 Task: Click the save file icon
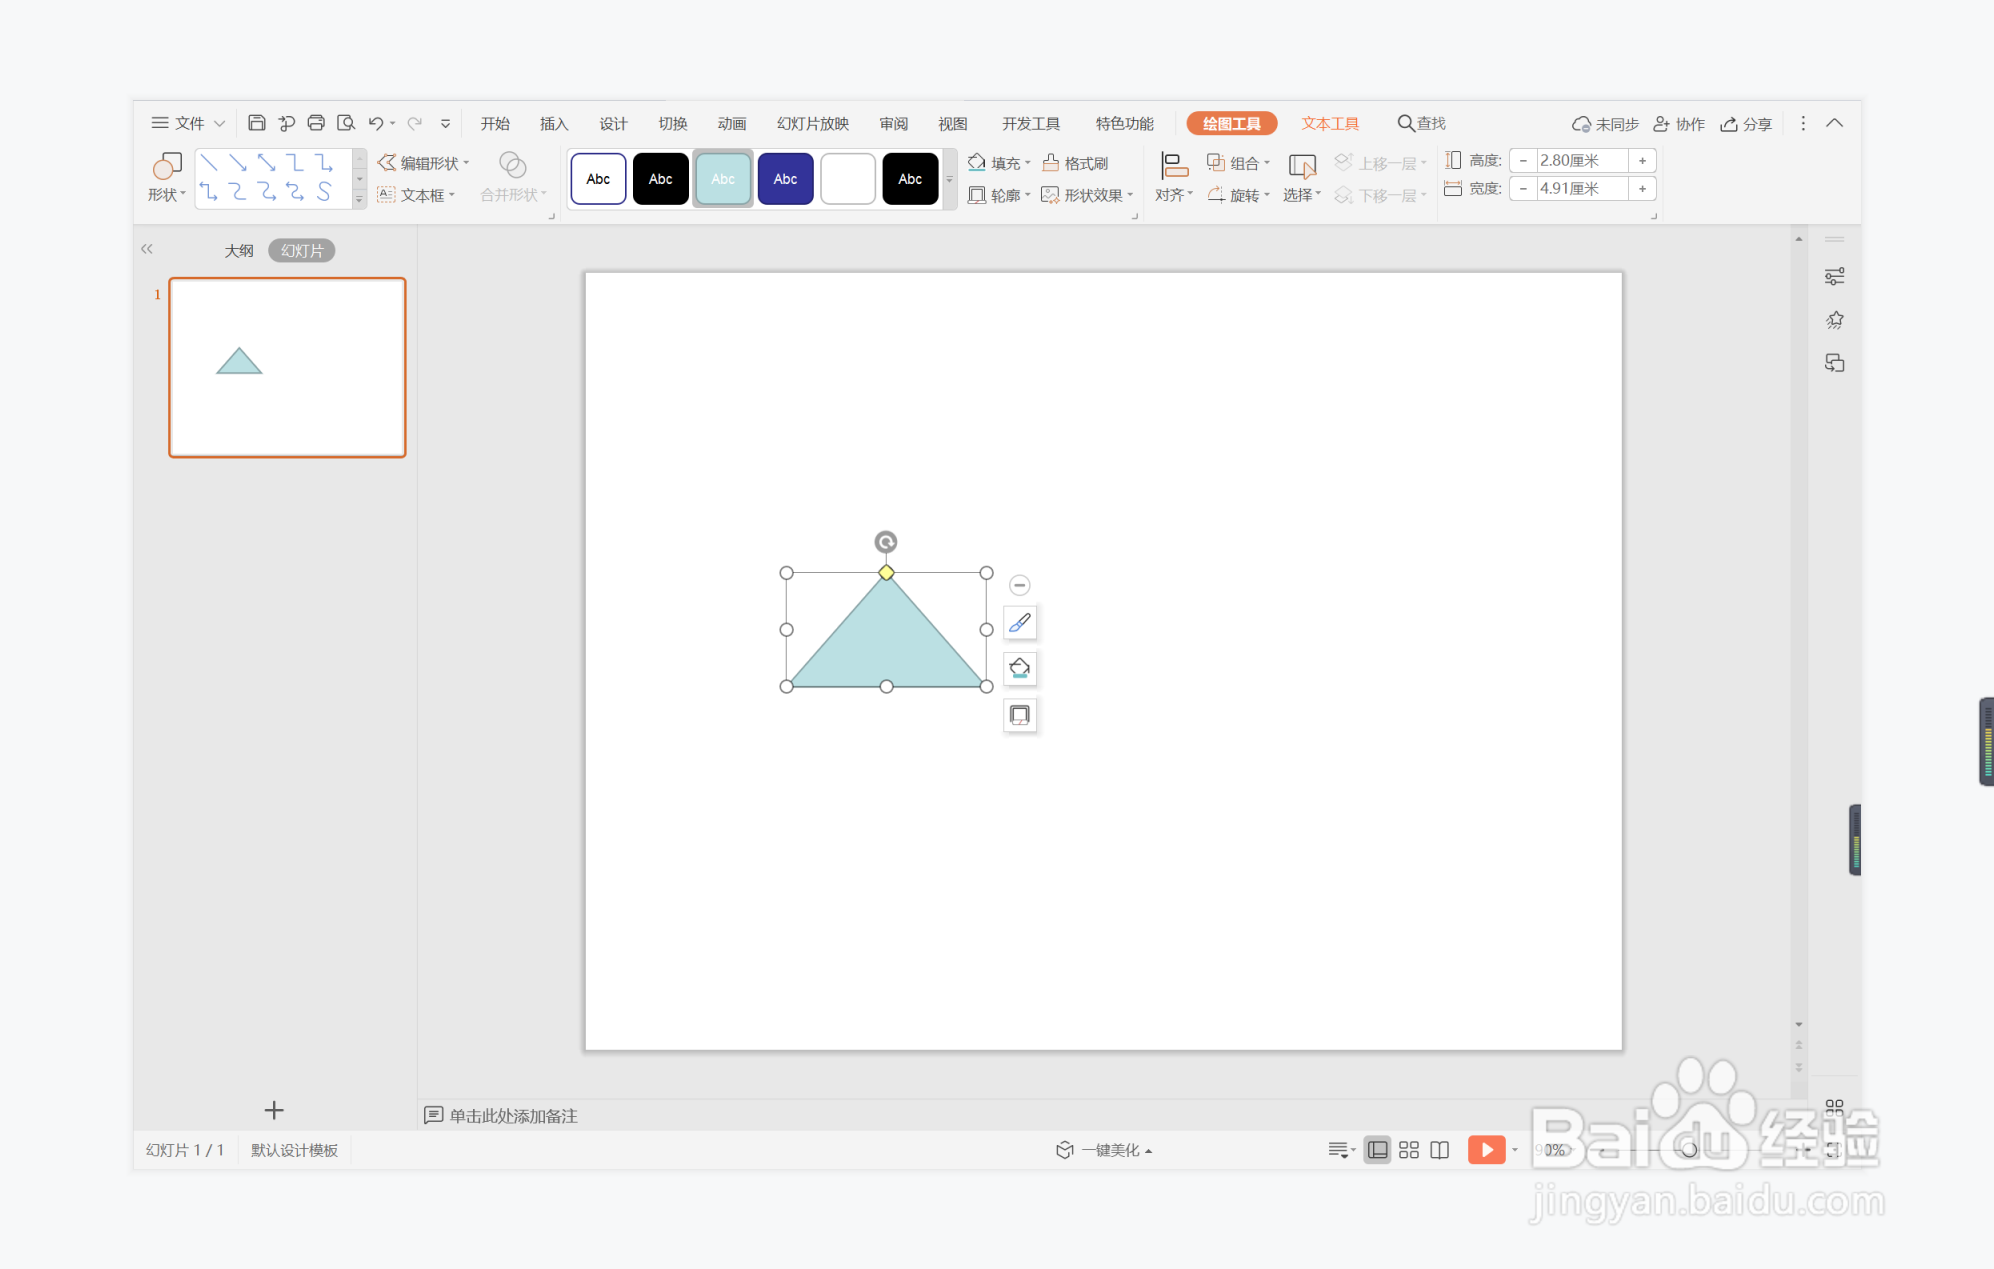[256, 123]
